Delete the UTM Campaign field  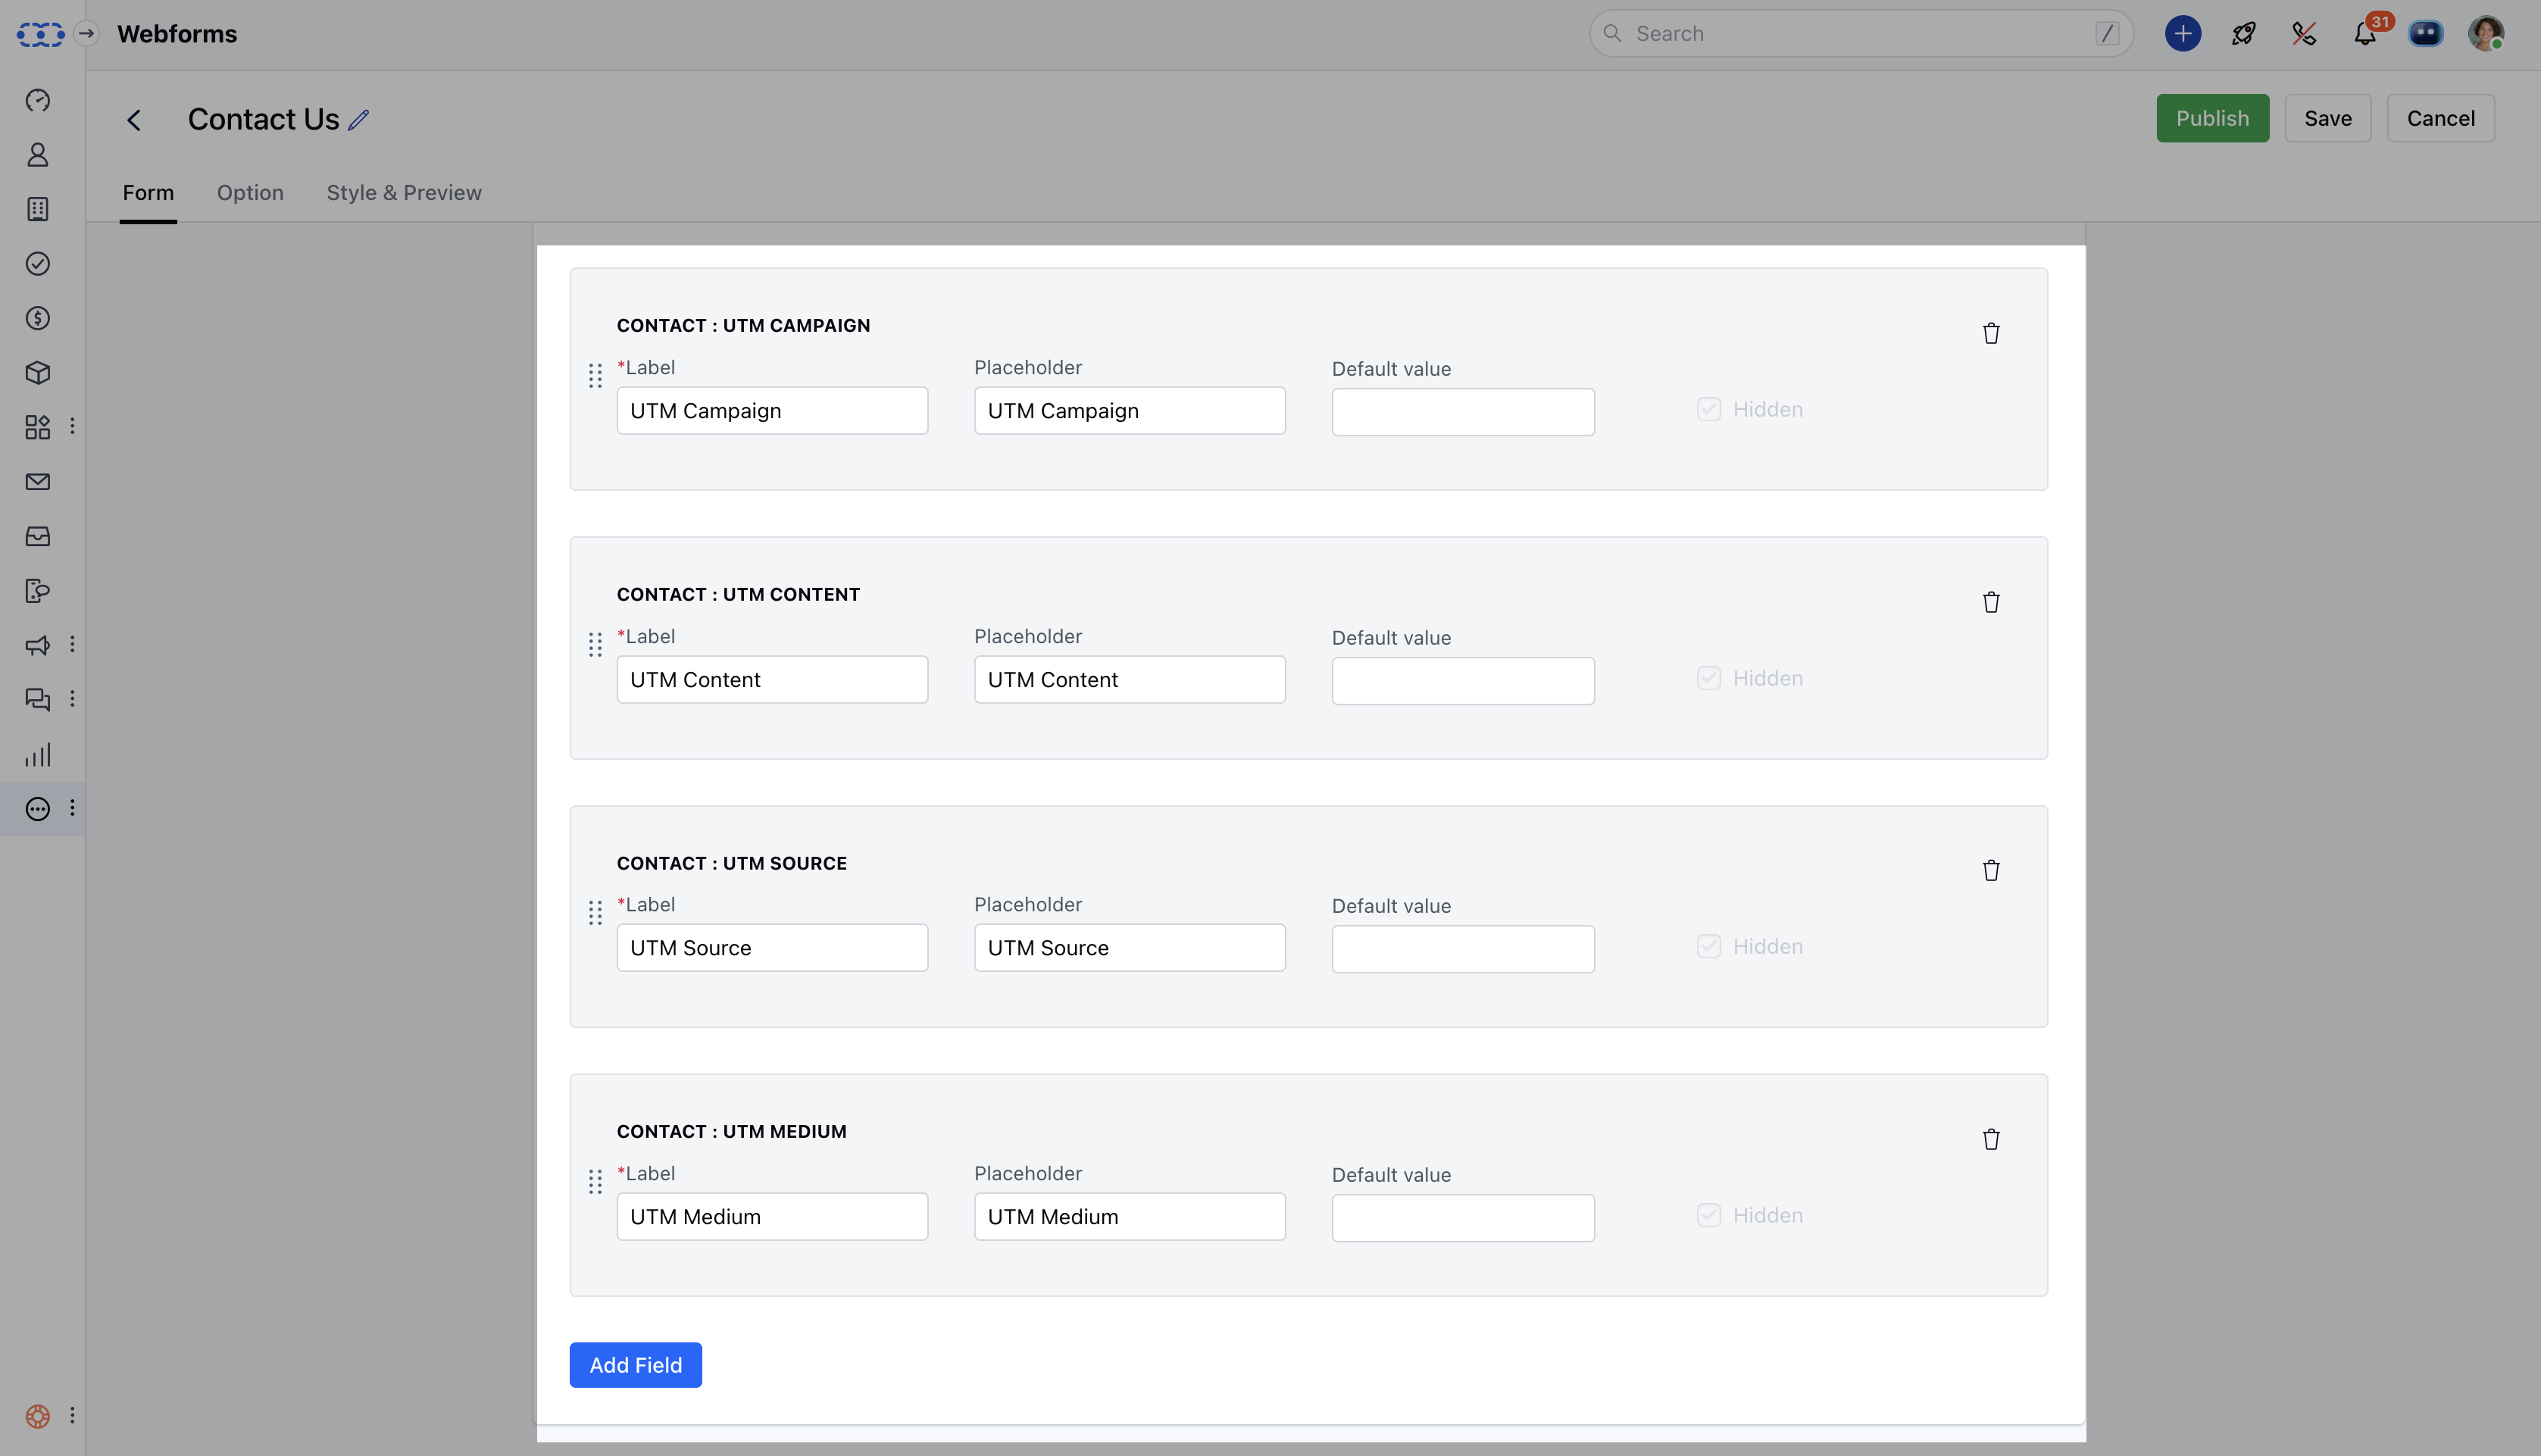1991,334
